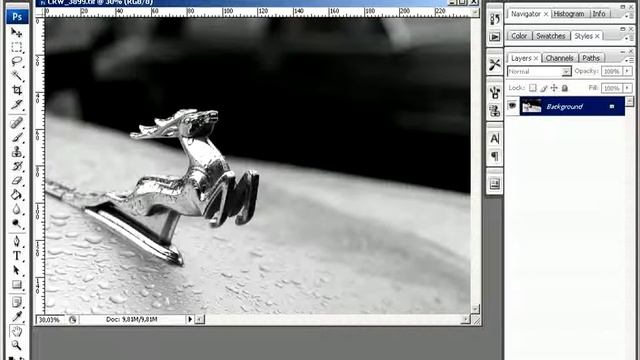Select the Magic Wand tool

pos(16,76)
